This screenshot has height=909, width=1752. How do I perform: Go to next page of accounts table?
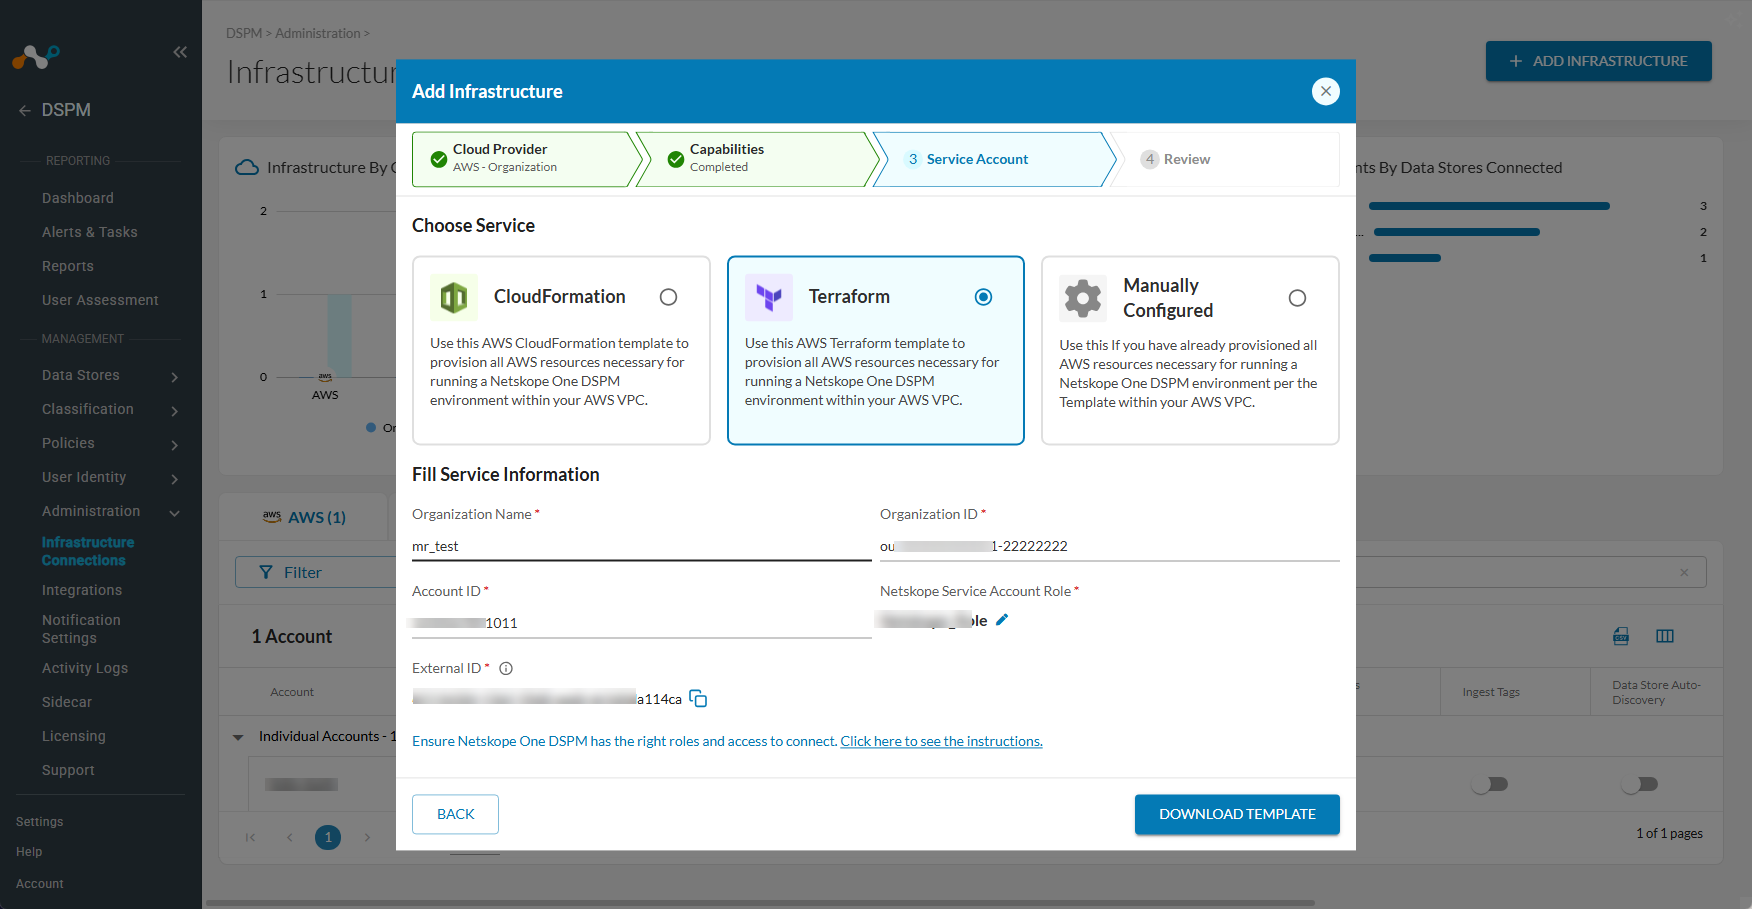coord(367,837)
